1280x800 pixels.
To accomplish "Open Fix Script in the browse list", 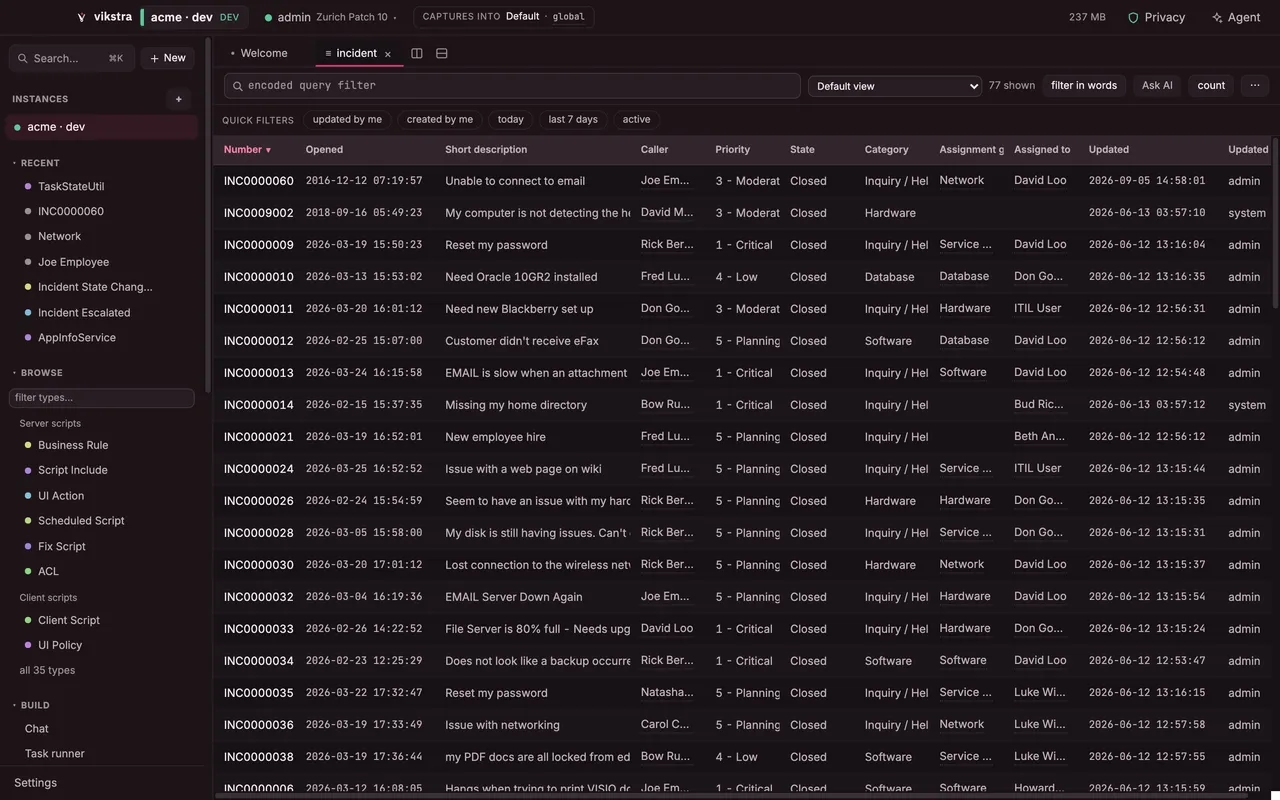I will point(62,547).
